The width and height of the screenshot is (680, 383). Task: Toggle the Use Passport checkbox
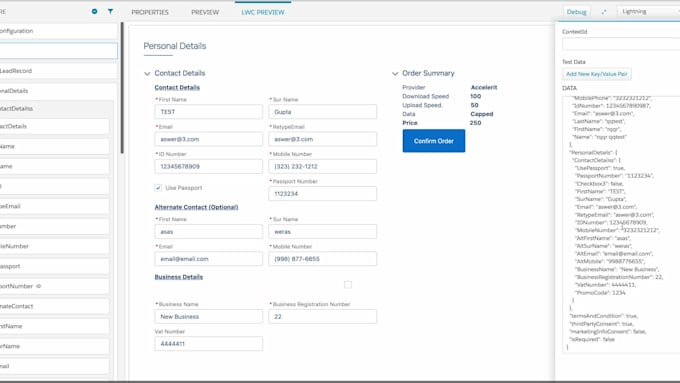pyautogui.click(x=158, y=188)
